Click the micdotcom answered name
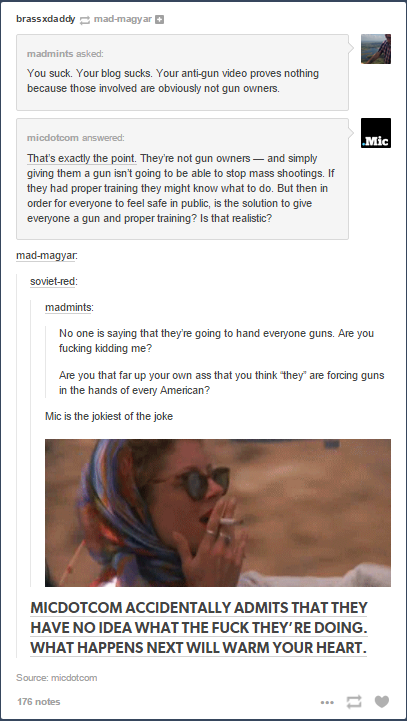The height and width of the screenshot is (721, 407). pos(53,137)
